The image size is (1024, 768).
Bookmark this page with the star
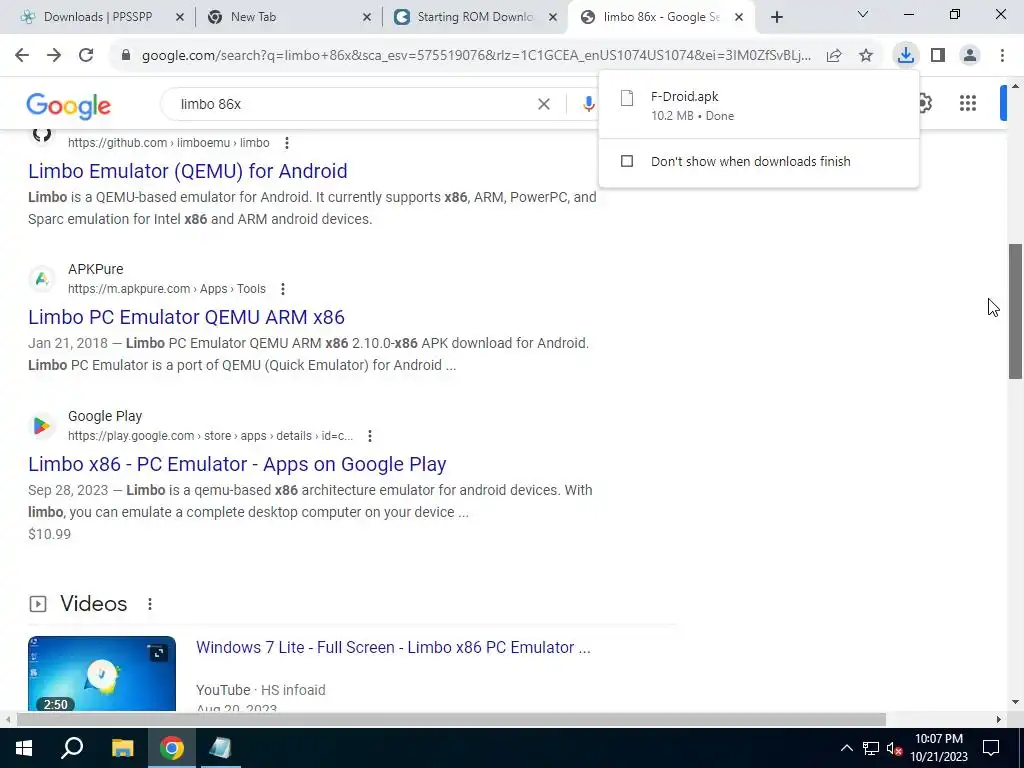pyautogui.click(x=866, y=56)
